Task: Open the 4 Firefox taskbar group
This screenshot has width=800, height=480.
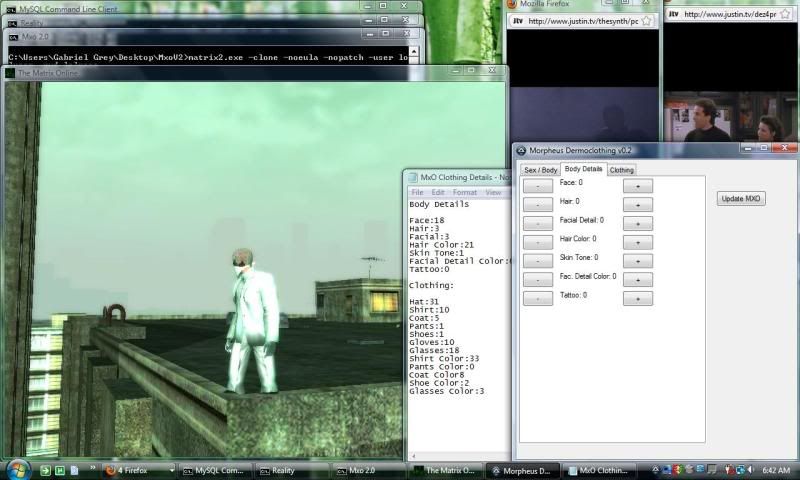Action: [x=138, y=470]
